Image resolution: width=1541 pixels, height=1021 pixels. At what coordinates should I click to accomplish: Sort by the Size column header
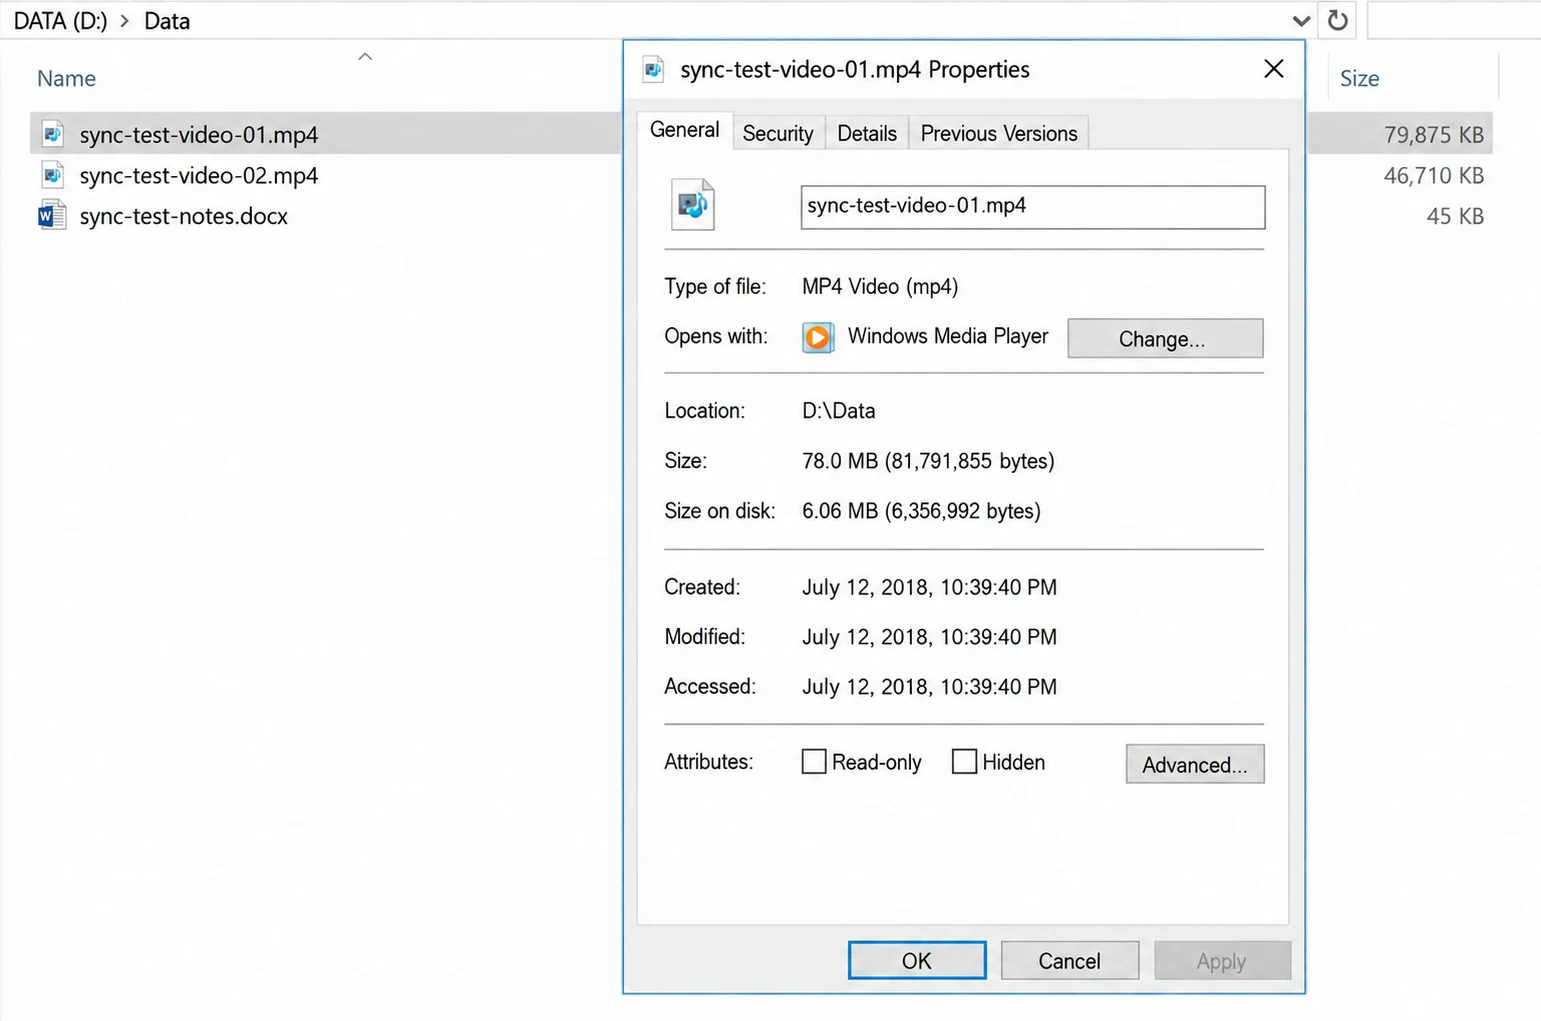click(1359, 78)
